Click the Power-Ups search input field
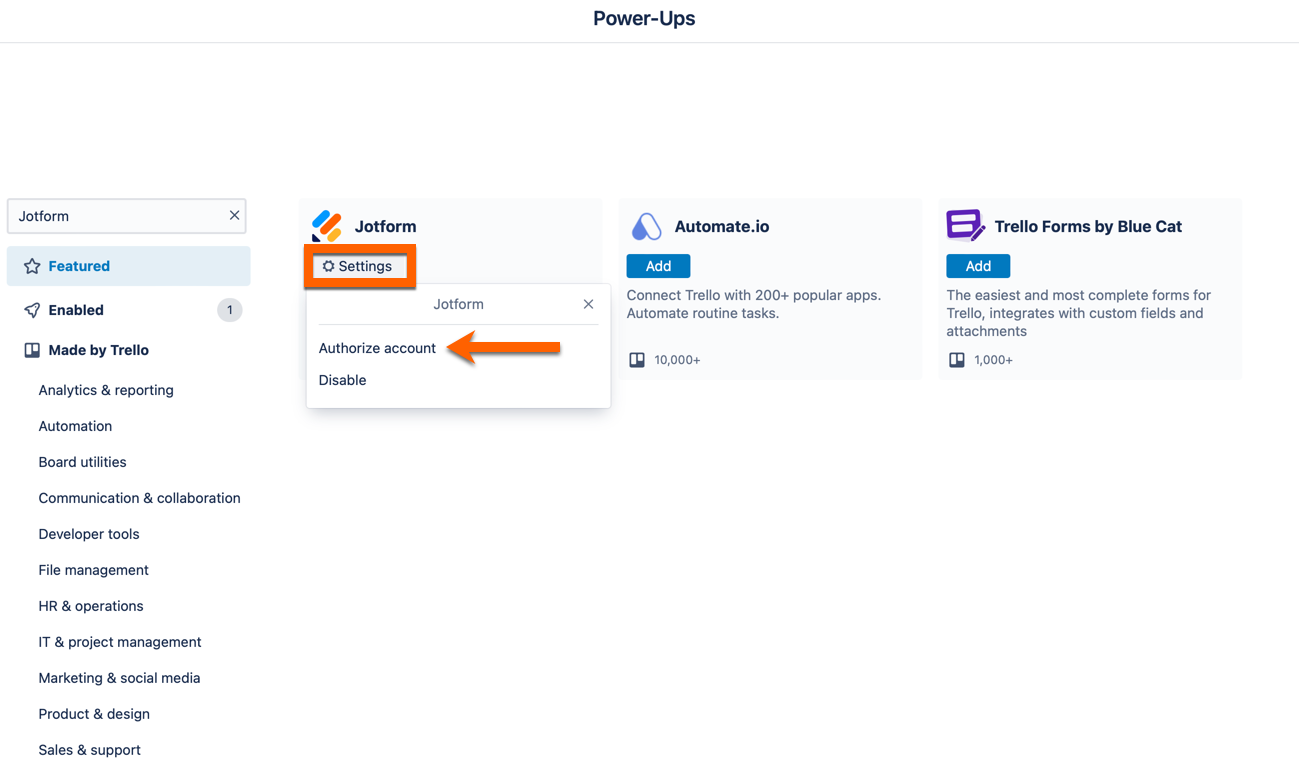The image size is (1299, 773). [118, 216]
